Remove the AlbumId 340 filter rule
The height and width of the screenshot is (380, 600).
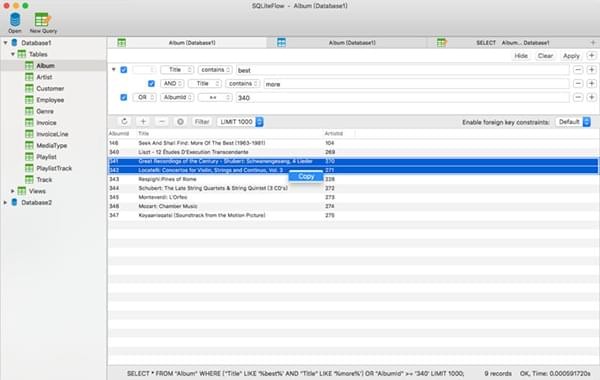(x=578, y=98)
